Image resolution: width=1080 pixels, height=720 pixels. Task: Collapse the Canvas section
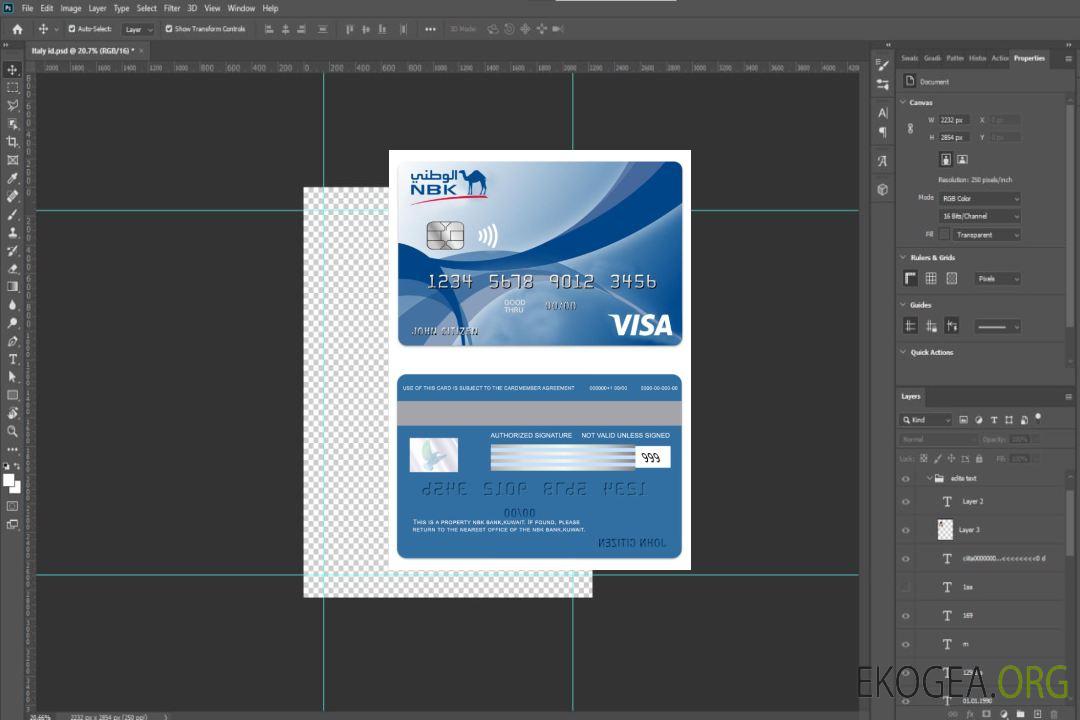point(903,102)
